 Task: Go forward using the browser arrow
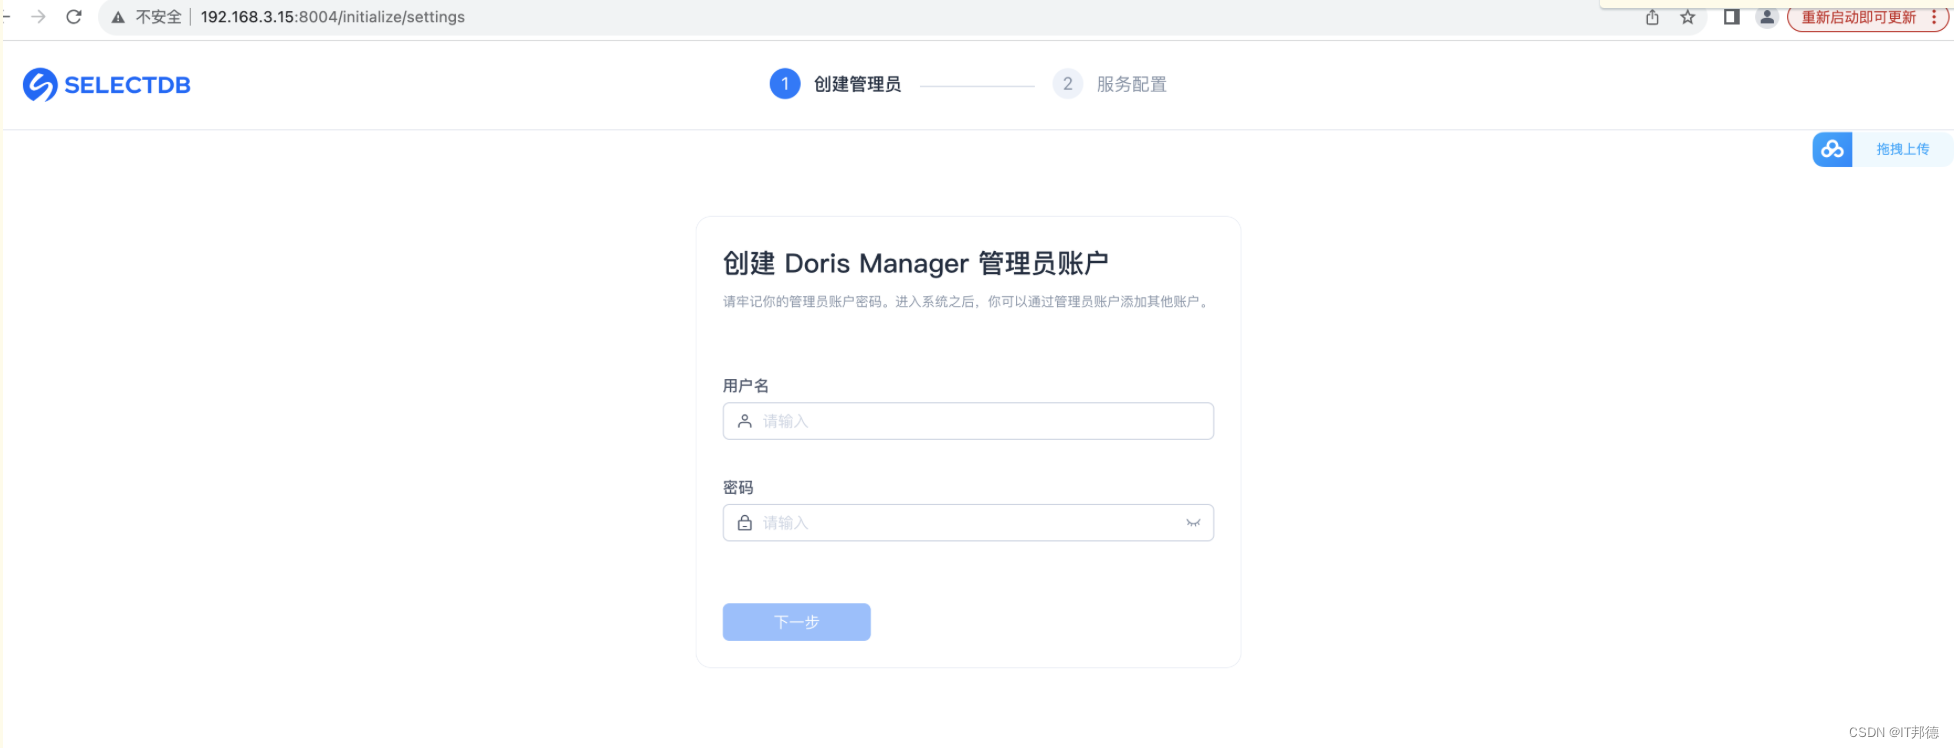tap(38, 17)
